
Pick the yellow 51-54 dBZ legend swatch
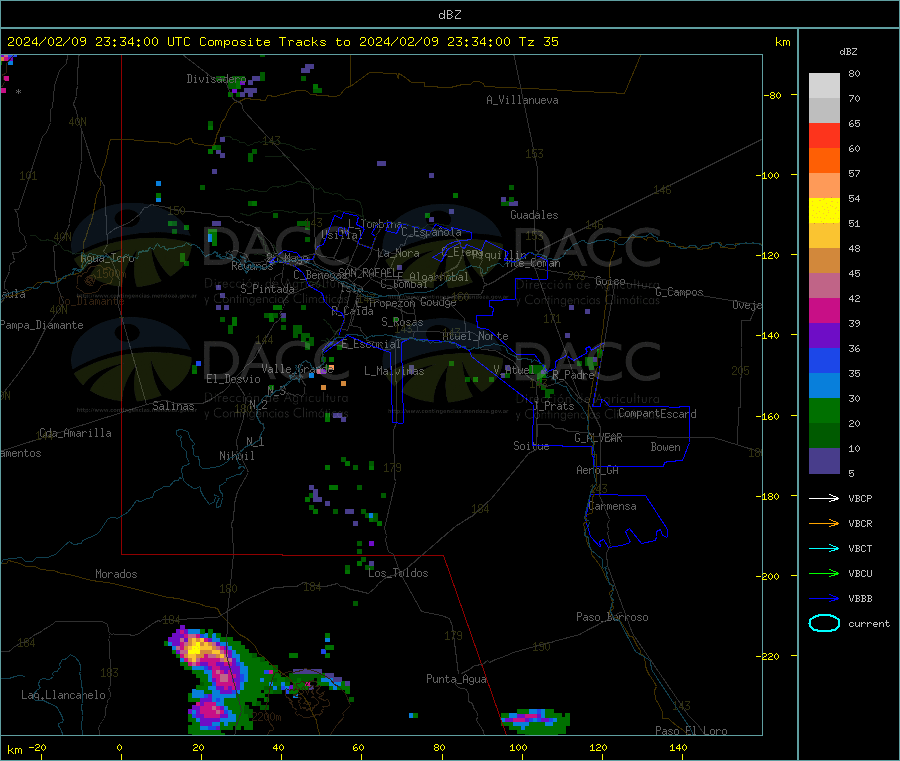824,211
